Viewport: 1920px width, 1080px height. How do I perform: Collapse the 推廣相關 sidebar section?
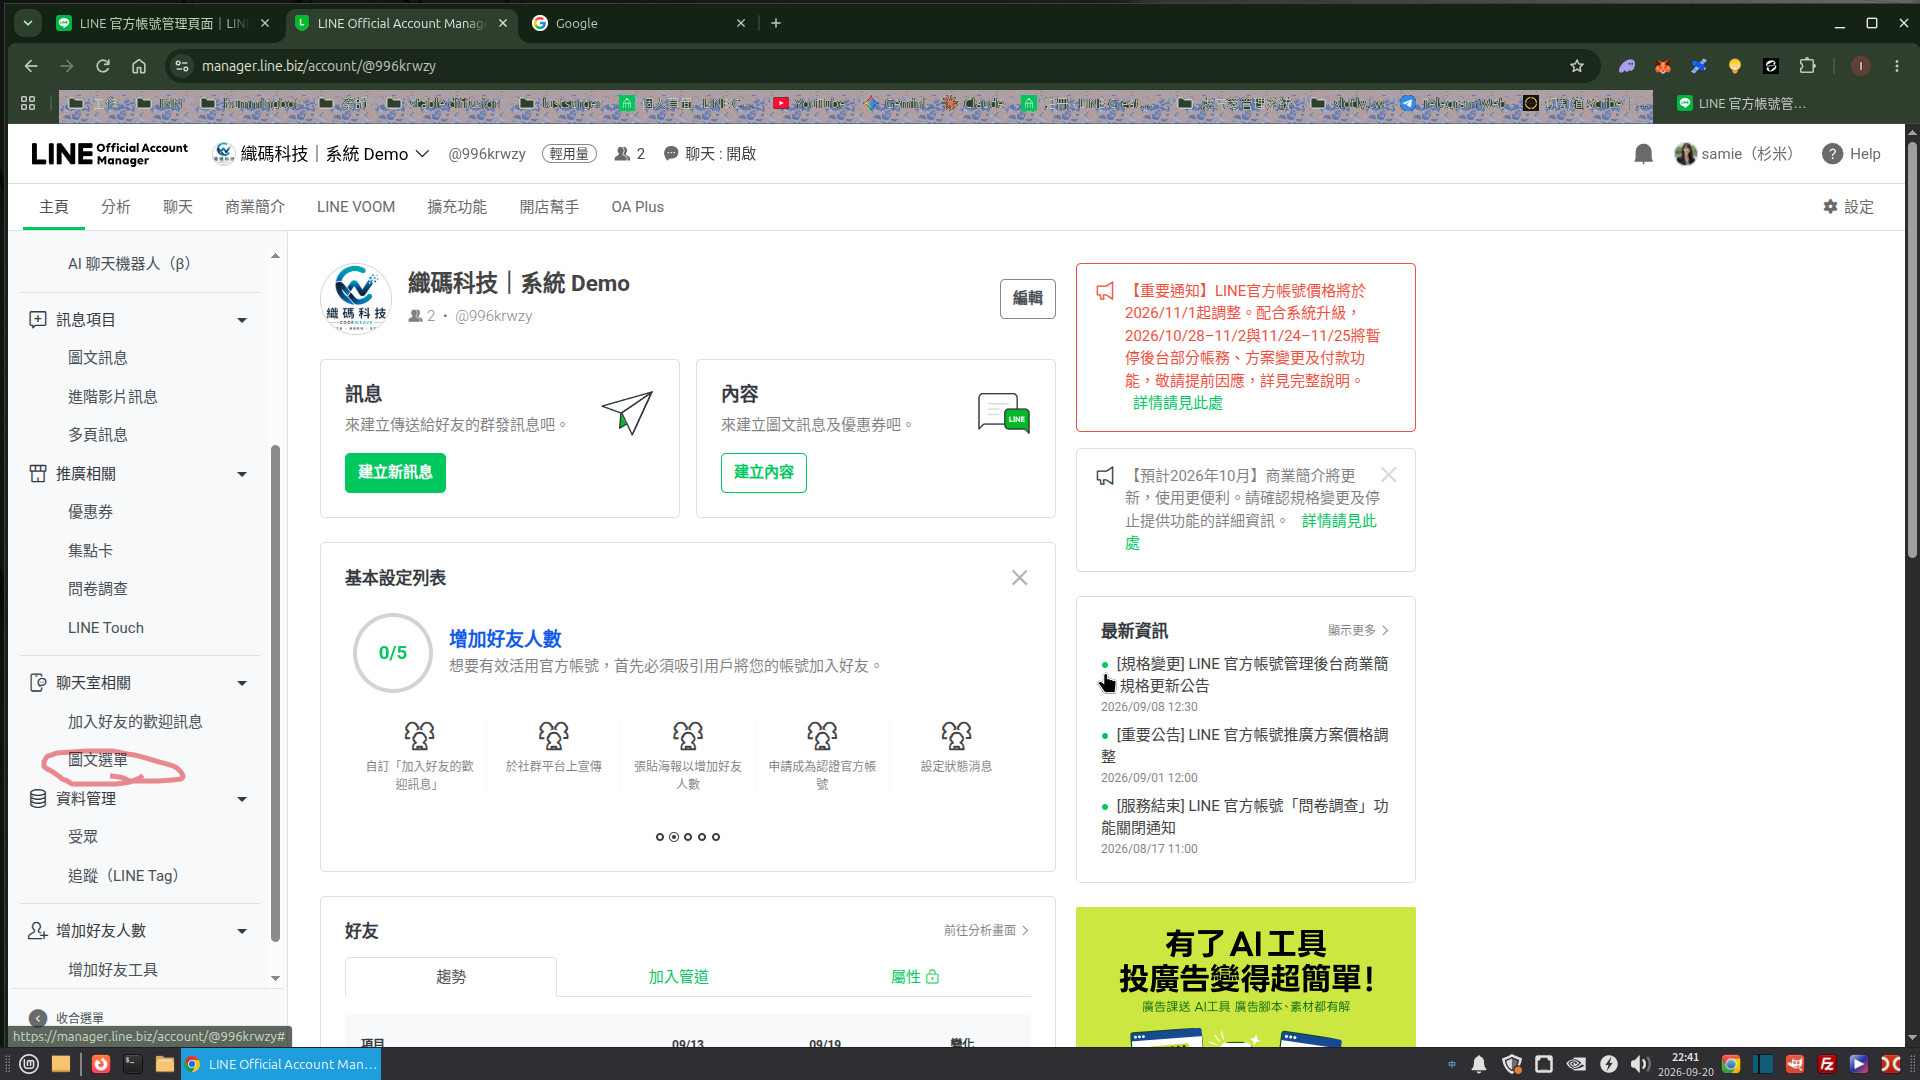242,474
